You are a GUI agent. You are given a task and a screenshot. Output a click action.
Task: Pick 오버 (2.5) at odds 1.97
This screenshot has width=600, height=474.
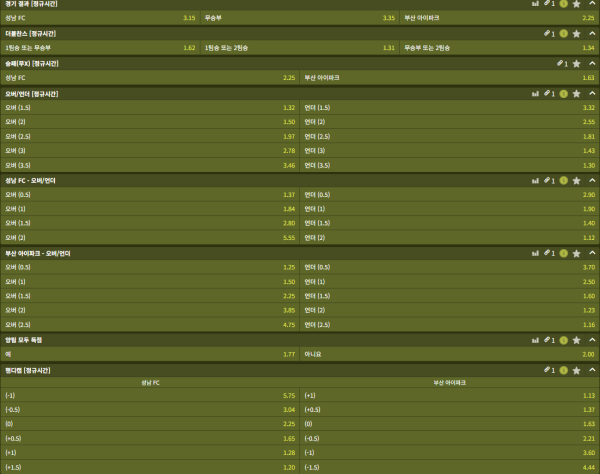(x=150, y=135)
